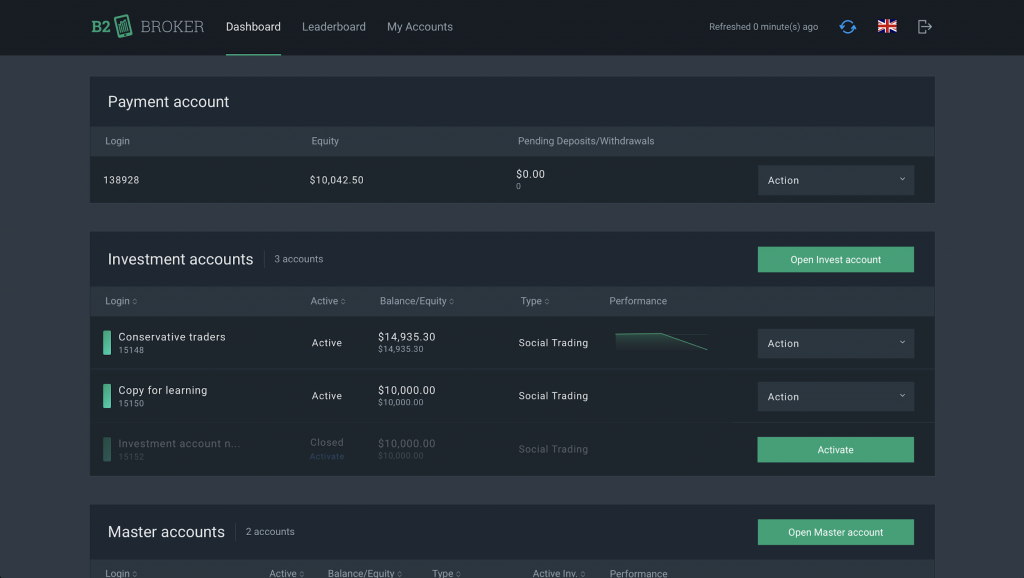Image resolution: width=1024 pixels, height=578 pixels.
Task: Click the Refreshed 0 minute(s) ago text
Action: click(763, 27)
